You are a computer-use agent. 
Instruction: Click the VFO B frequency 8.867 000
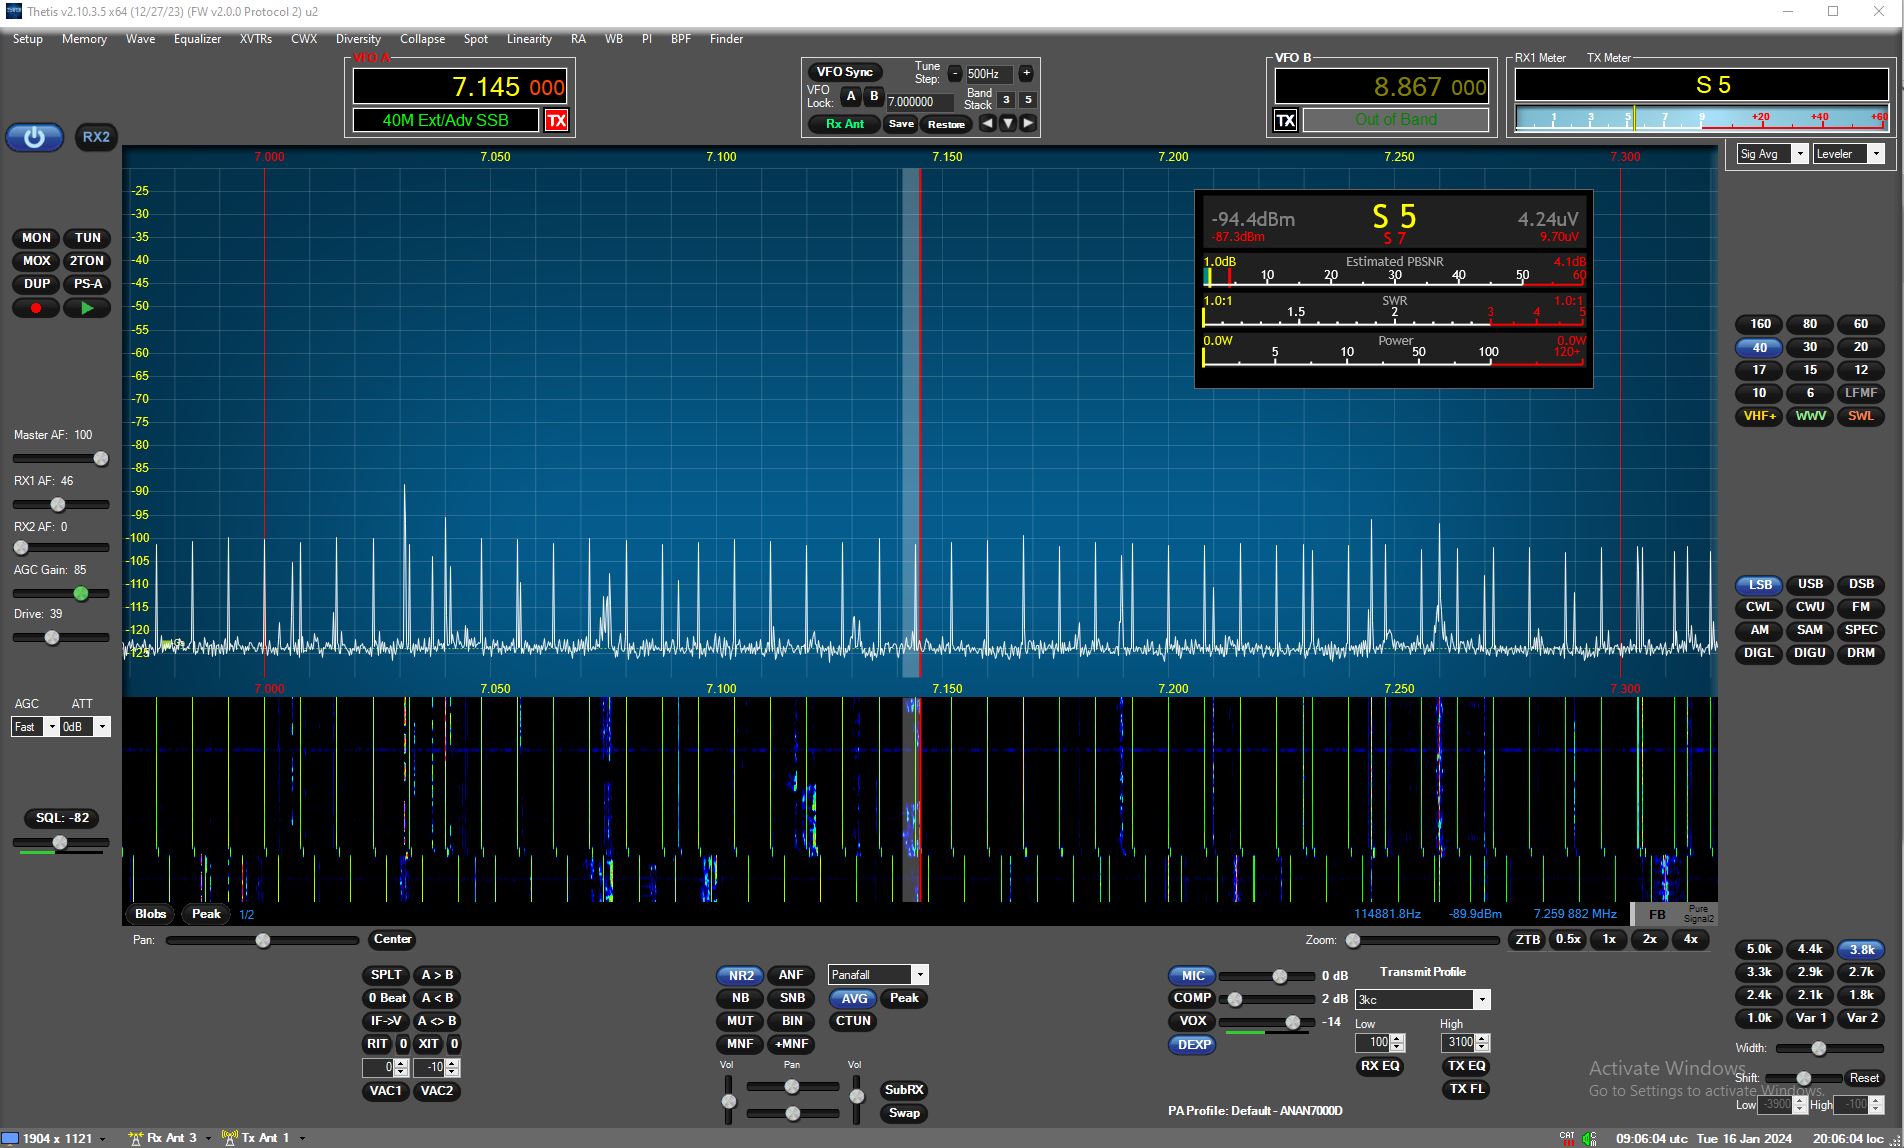click(x=1381, y=87)
